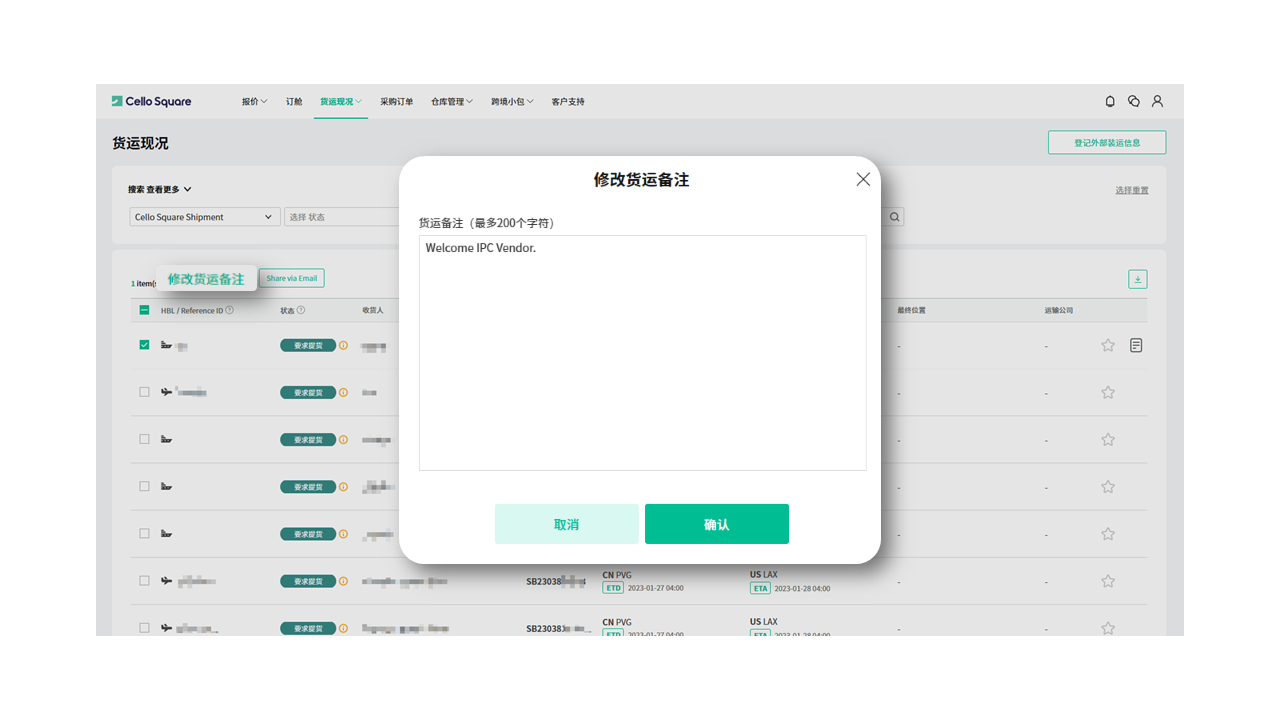Expand the 搜索 查看更多 section
Screen dimensions: 1280x720
click(160, 189)
